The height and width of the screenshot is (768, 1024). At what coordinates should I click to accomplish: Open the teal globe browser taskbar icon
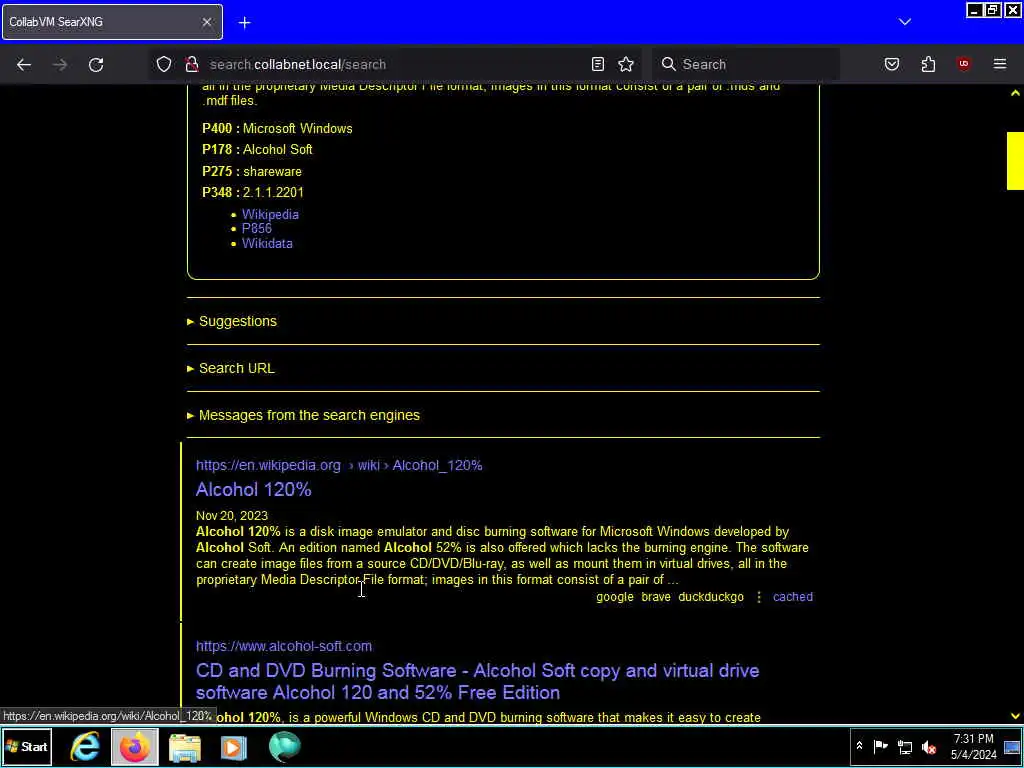point(284,747)
